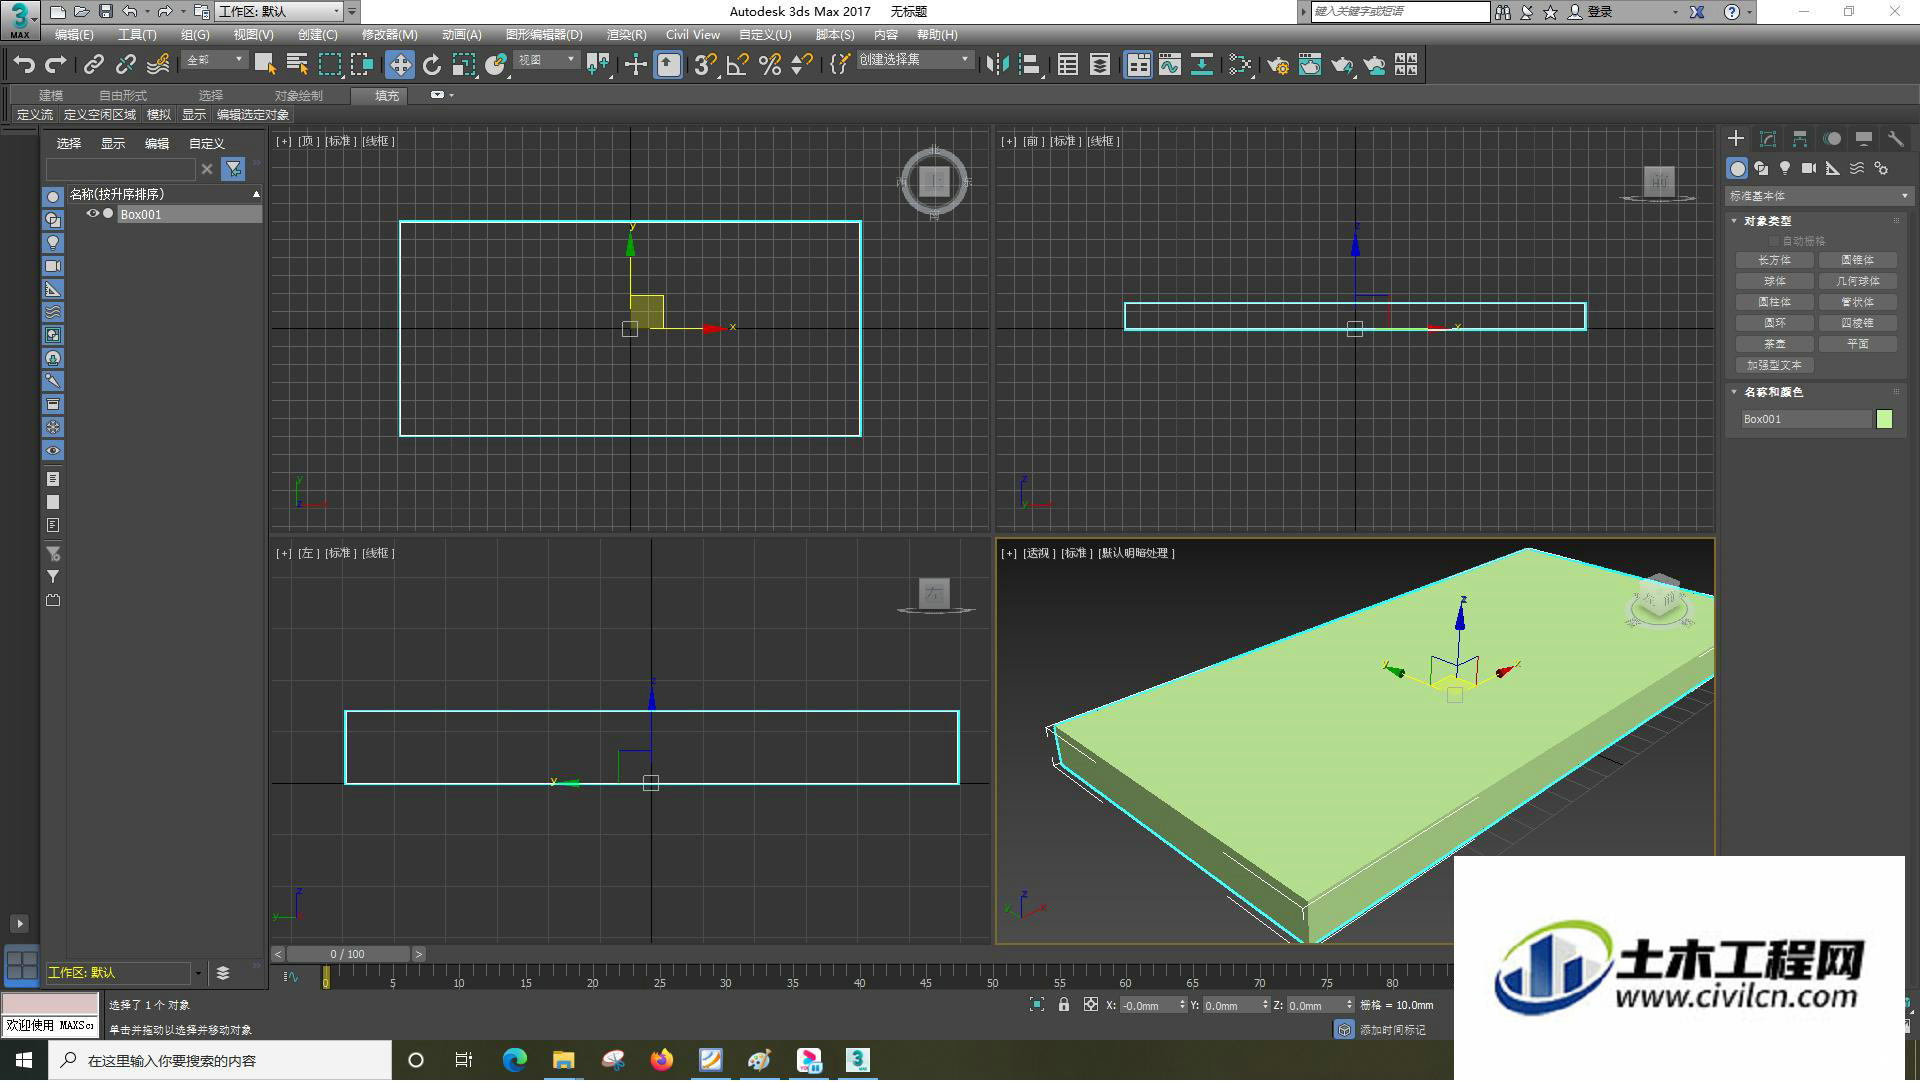Image resolution: width=1920 pixels, height=1082 pixels.
Task: Open the named selection sets dropdown
Action: click(x=915, y=60)
